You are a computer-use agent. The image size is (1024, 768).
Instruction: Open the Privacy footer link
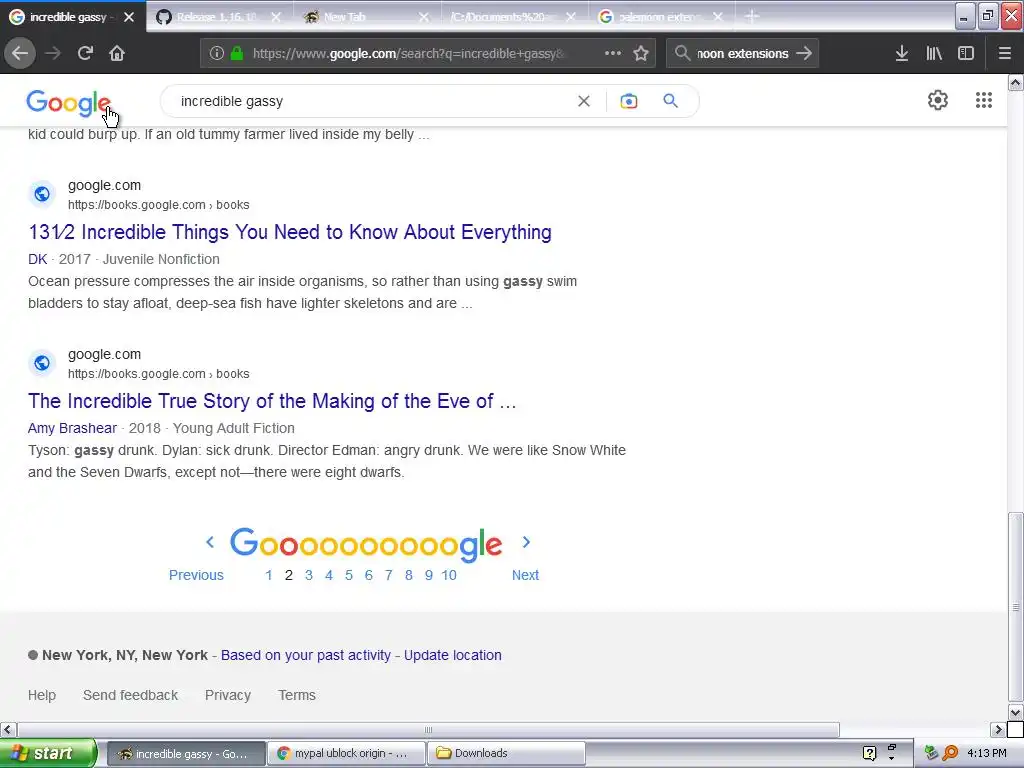pyautogui.click(x=228, y=696)
